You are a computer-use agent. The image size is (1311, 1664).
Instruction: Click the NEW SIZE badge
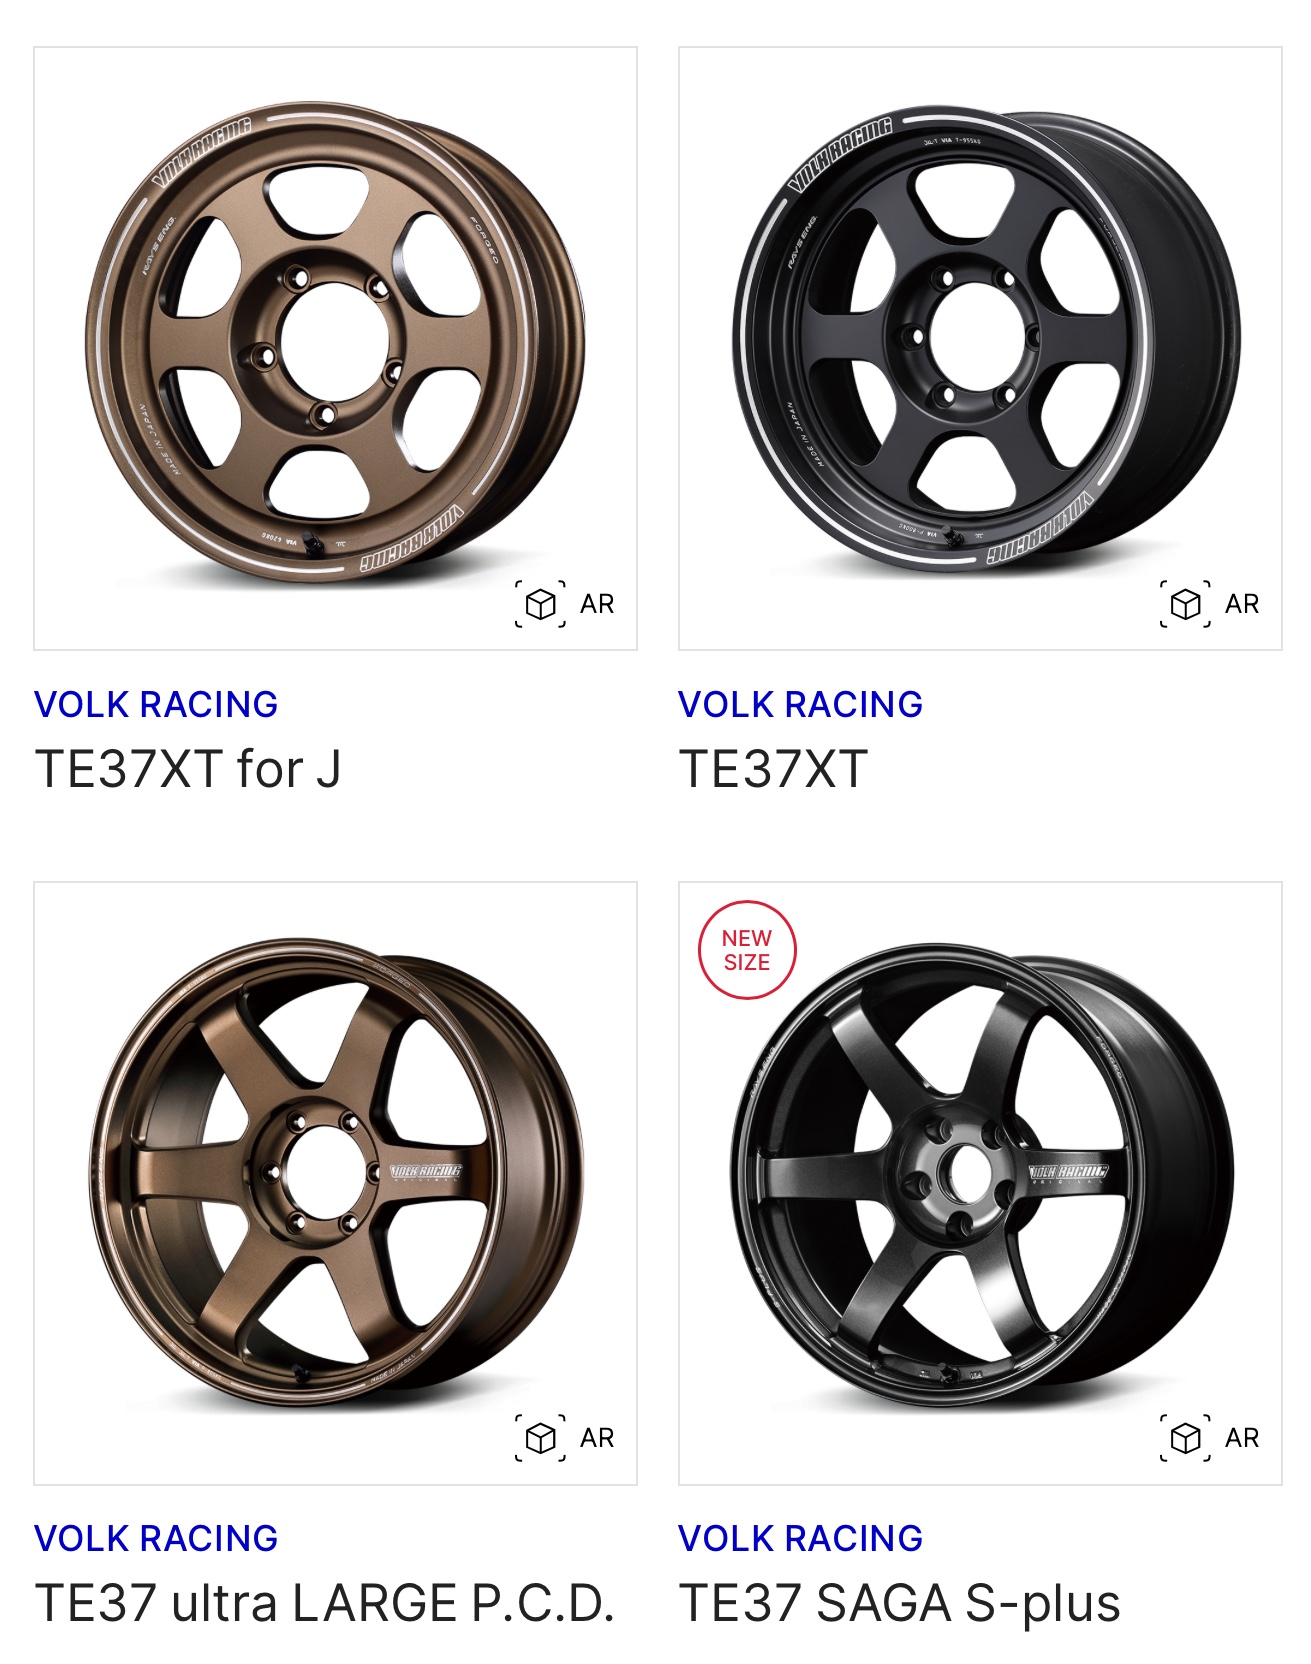pyautogui.click(x=747, y=950)
